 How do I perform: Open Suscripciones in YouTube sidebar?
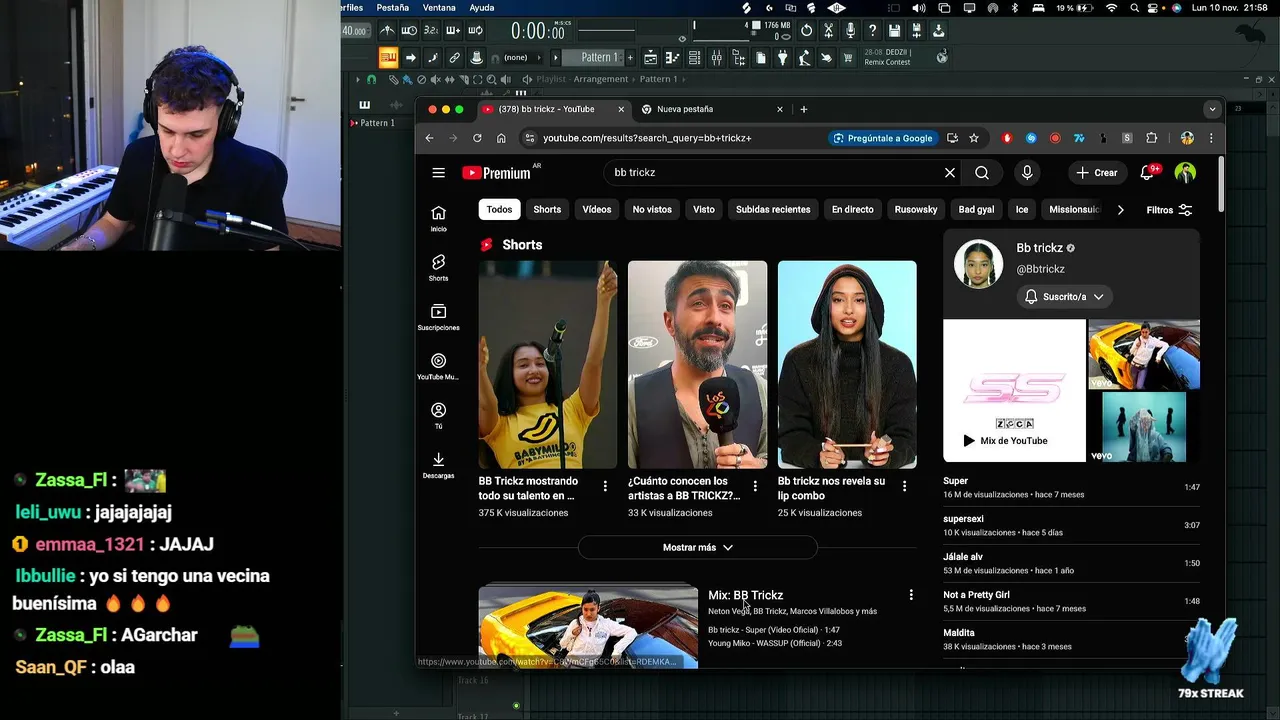coord(438,316)
